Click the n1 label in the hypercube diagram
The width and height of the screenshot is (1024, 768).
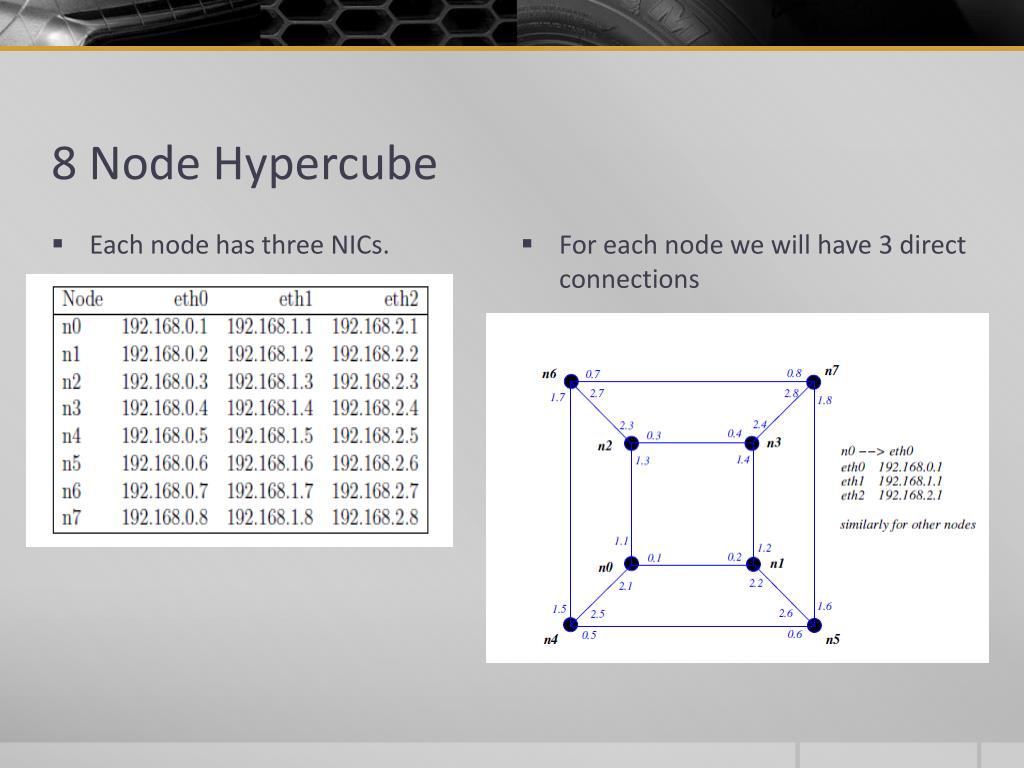coord(776,564)
